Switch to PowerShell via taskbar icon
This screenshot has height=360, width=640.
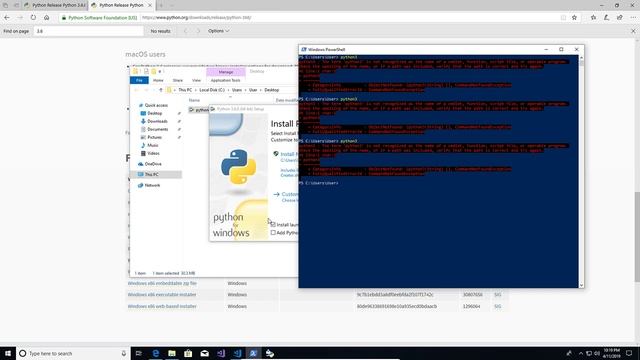tap(253, 353)
